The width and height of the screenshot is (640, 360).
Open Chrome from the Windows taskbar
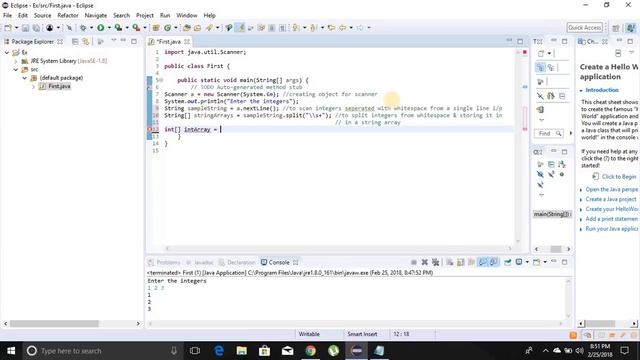[x=310, y=351]
